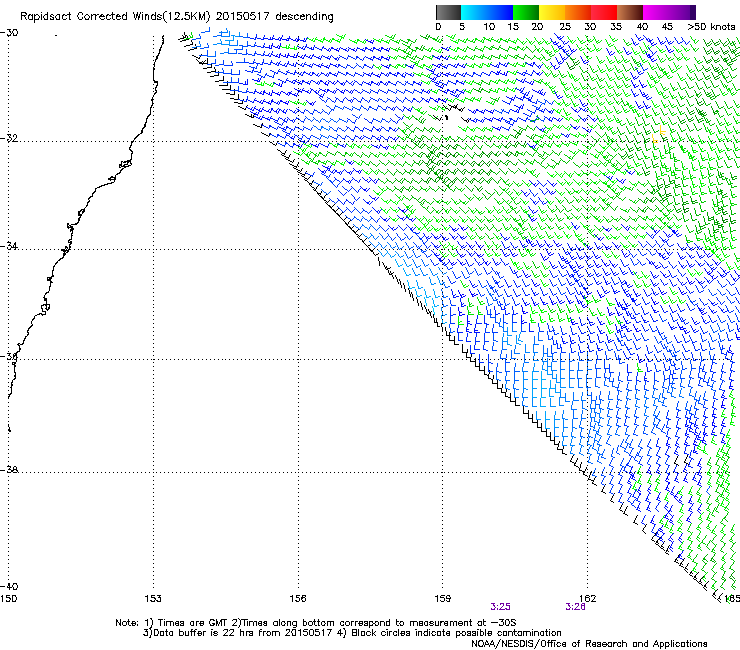Click the legend label '40'
The width and height of the screenshot is (740, 650).
[x=642, y=27]
